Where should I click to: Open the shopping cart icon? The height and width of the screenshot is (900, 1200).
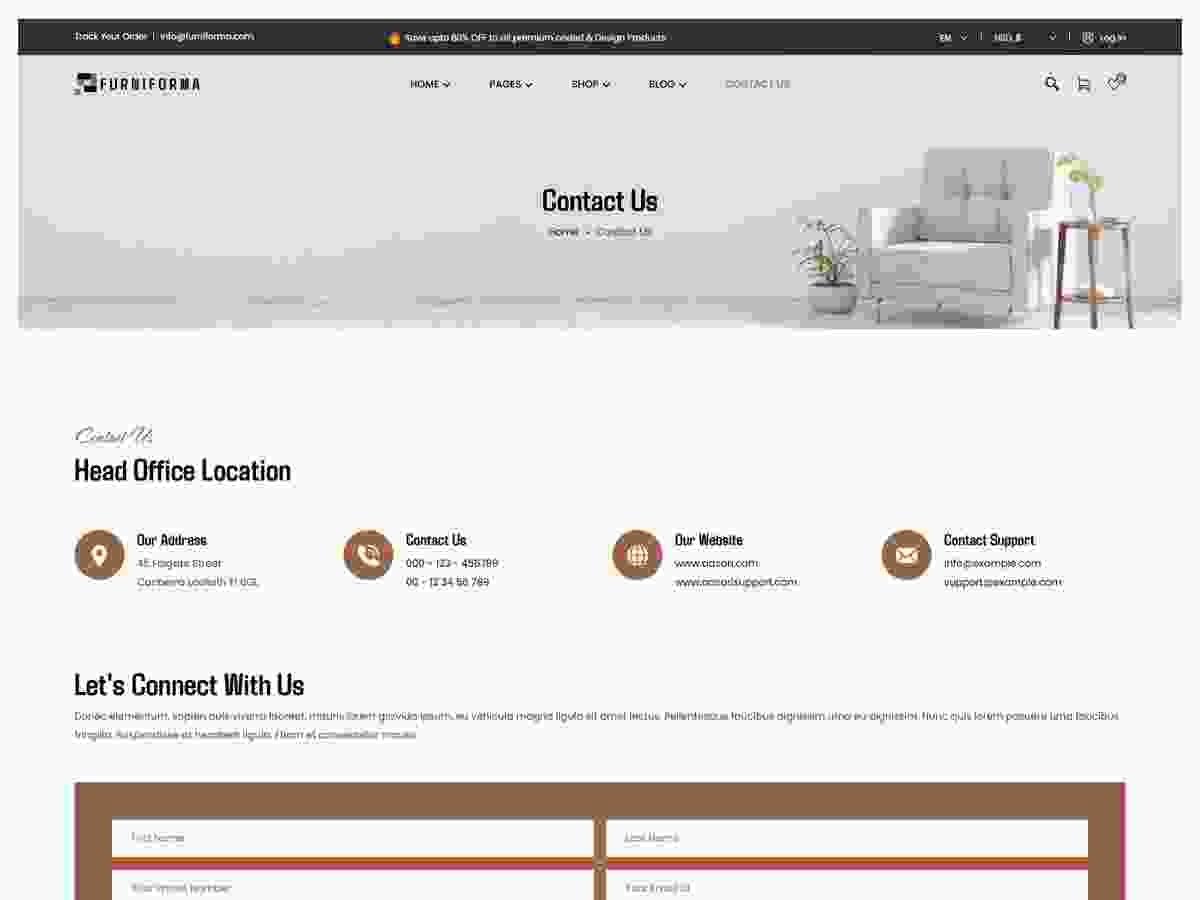pyautogui.click(x=1083, y=84)
